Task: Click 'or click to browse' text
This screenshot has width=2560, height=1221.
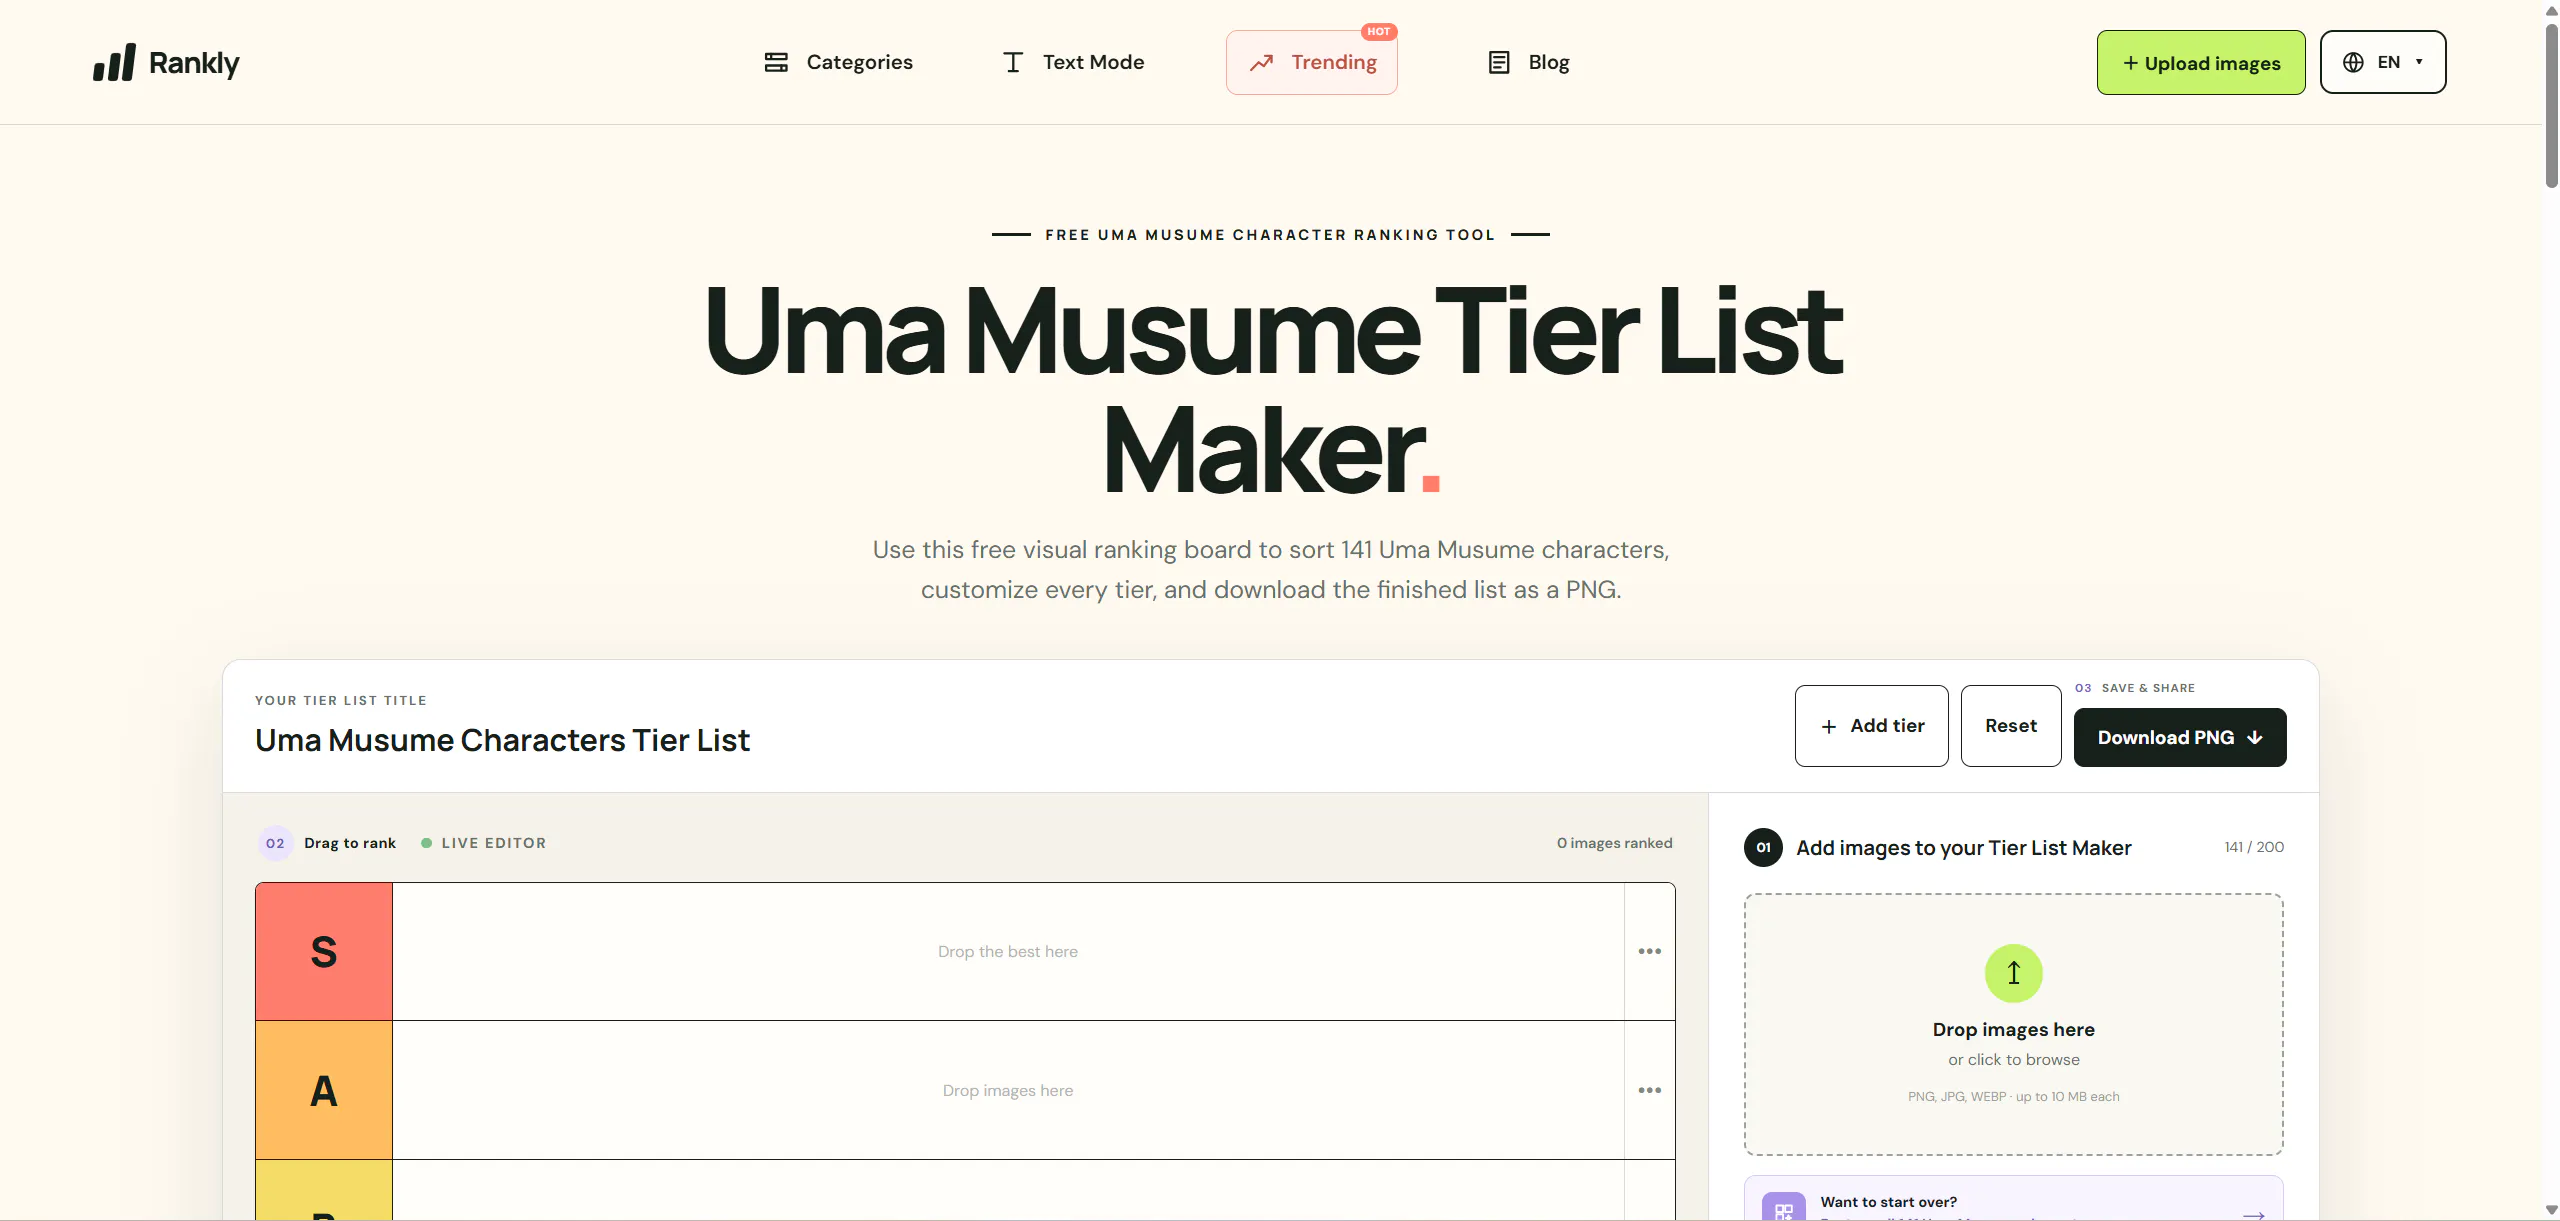Action: tap(2014, 1060)
